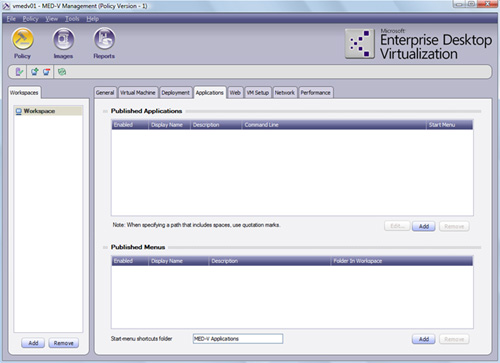Switch to the Web tab
The image size is (500, 363).
click(235, 93)
